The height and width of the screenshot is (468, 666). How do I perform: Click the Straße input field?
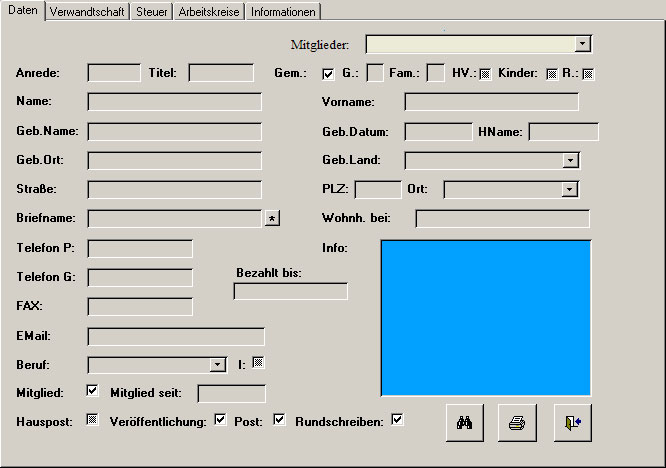click(x=175, y=189)
